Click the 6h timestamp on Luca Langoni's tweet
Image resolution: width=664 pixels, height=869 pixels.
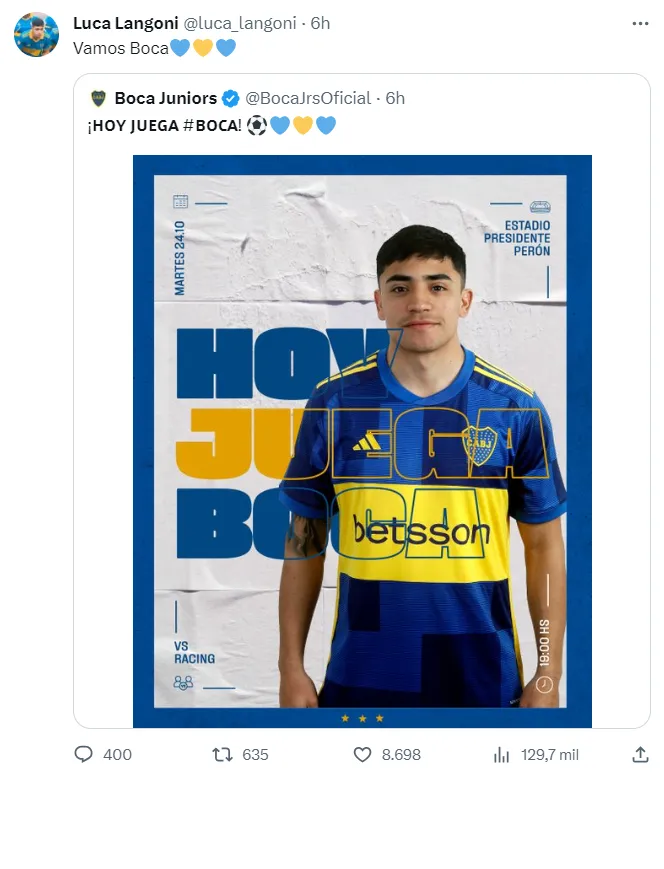320,23
